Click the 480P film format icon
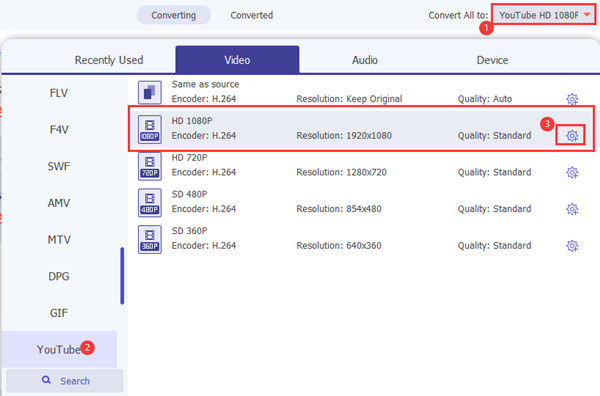Image resolution: width=600 pixels, height=396 pixels. coord(150,203)
